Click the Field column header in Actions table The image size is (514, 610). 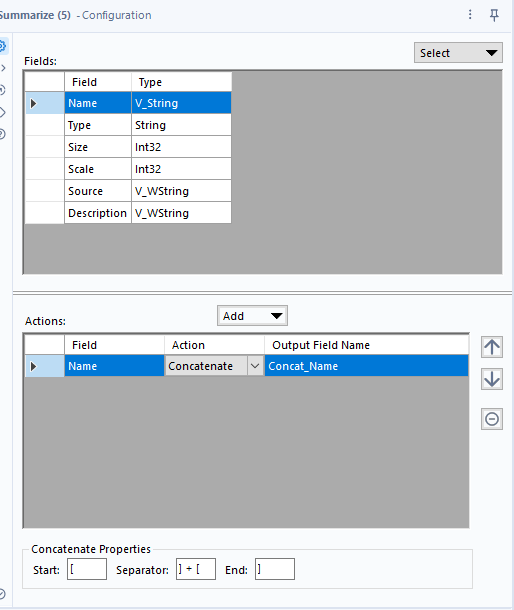pos(114,345)
